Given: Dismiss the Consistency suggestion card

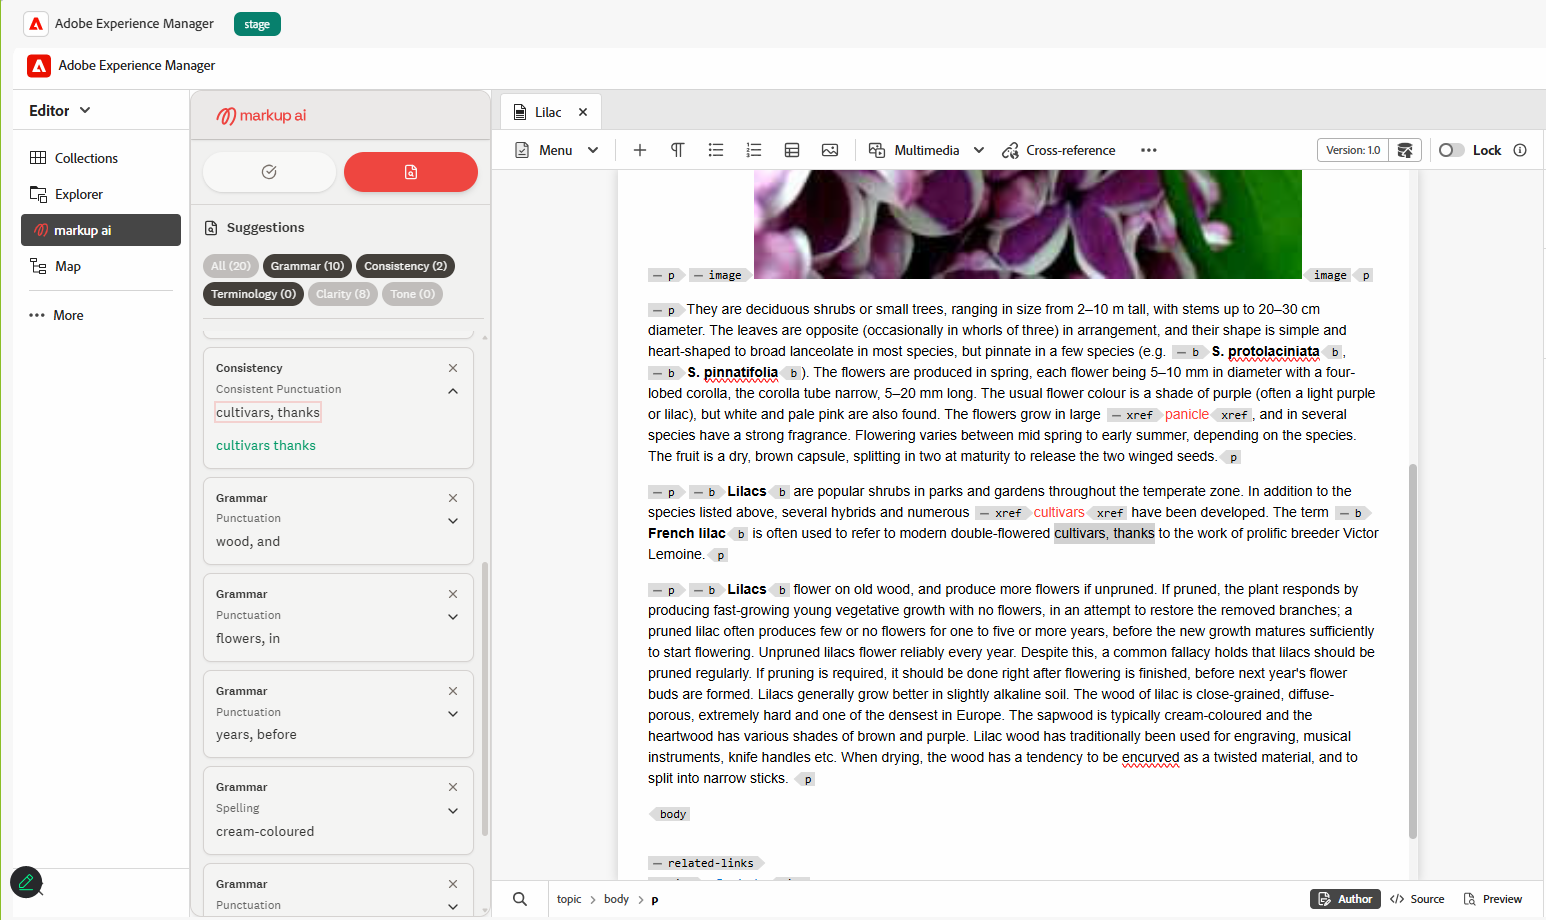Looking at the screenshot, I should 453,368.
